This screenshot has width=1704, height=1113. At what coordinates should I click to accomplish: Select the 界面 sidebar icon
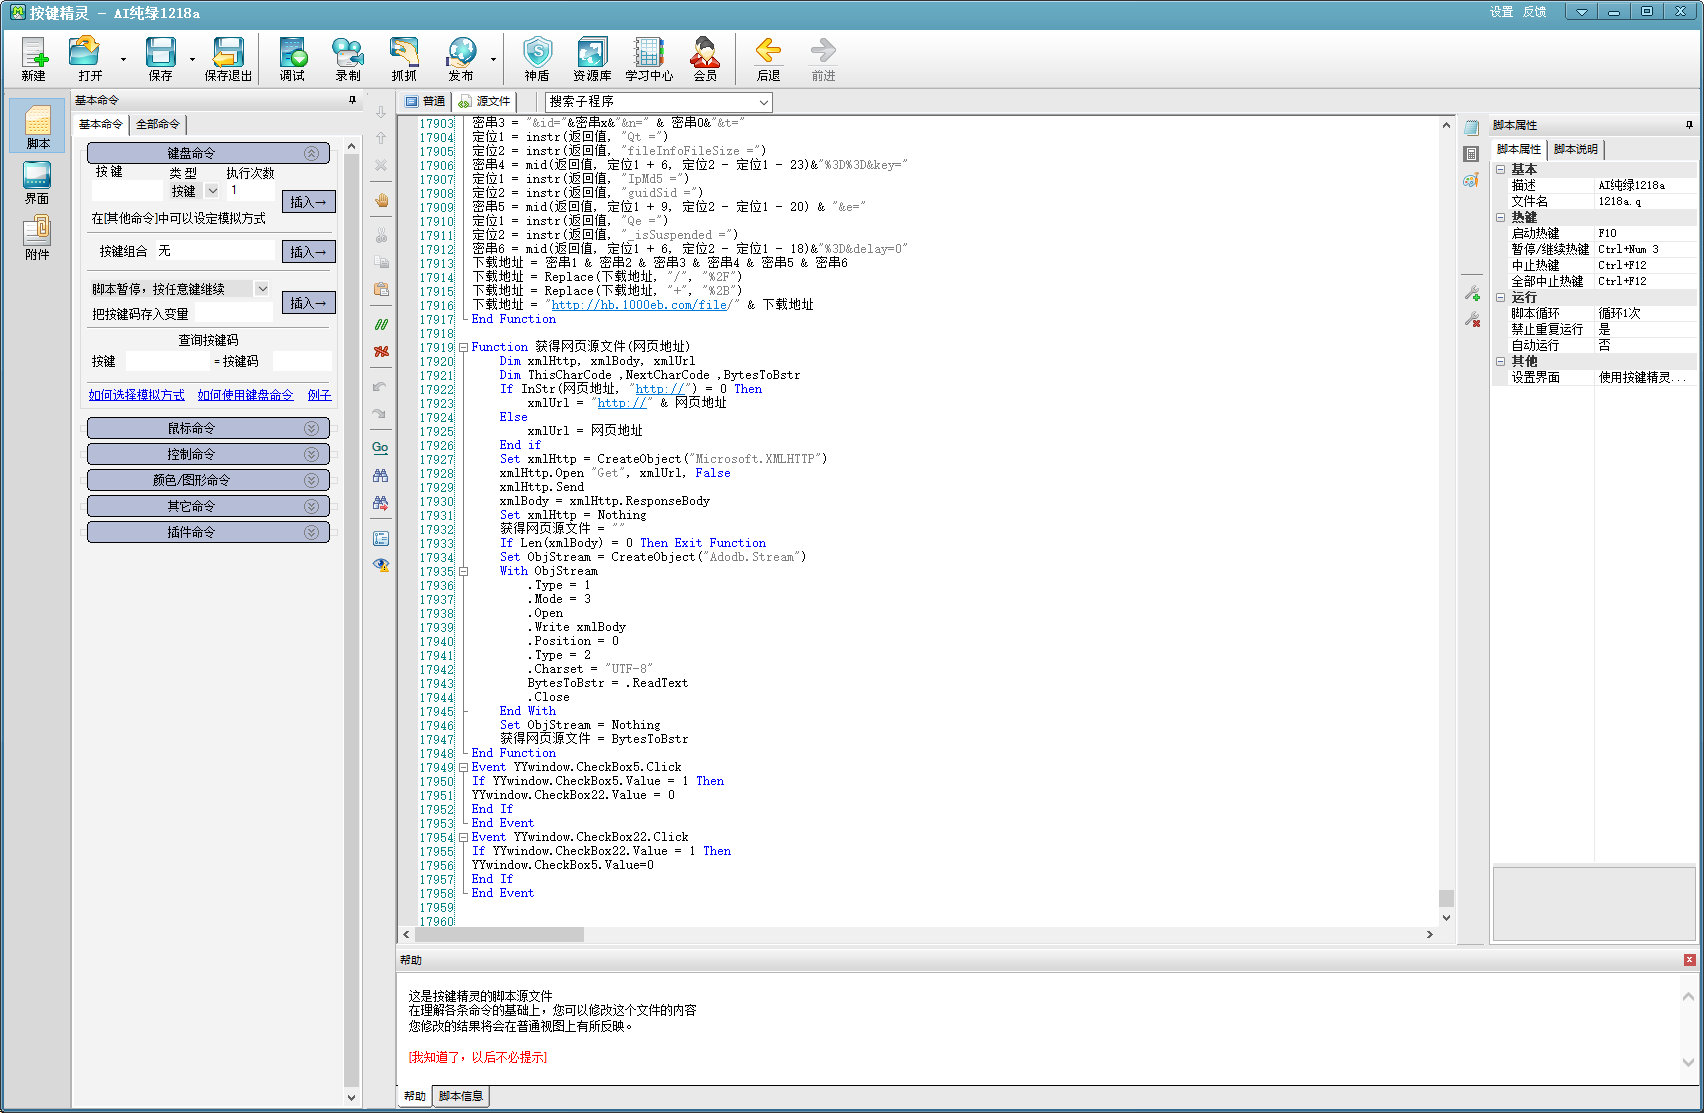click(x=37, y=183)
